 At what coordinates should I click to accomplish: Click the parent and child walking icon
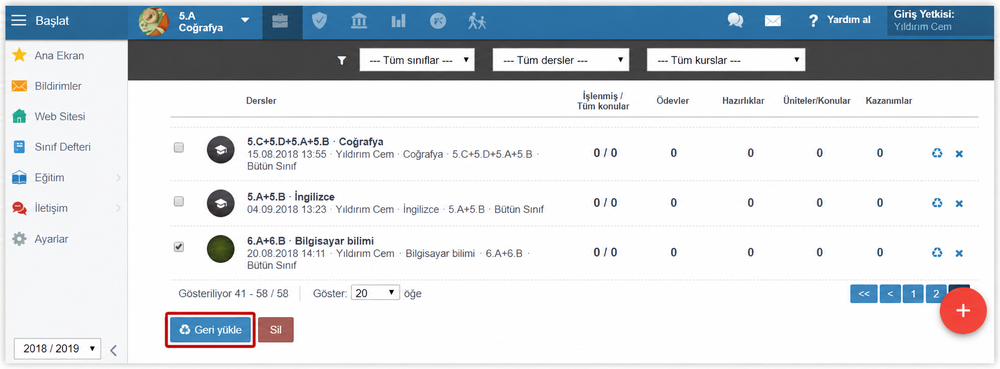[x=476, y=21]
